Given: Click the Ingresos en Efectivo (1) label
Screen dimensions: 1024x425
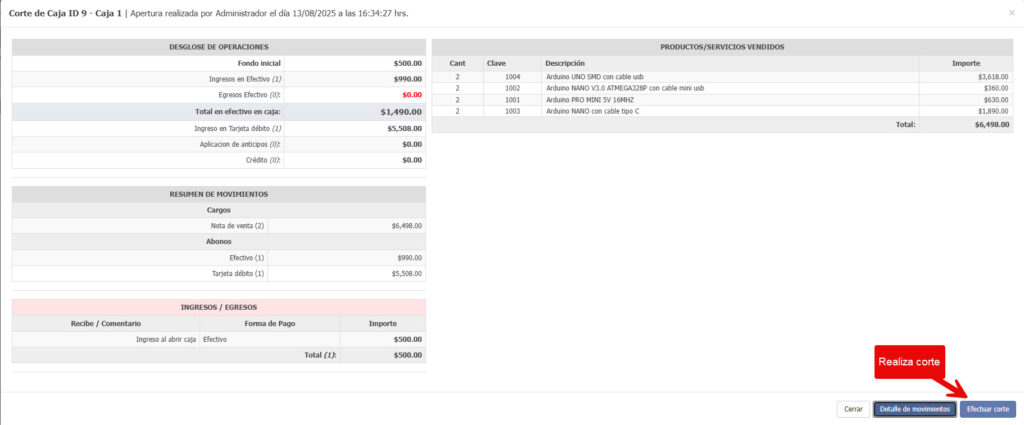Looking at the screenshot, I should pyautogui.click(x=237, y=78).
